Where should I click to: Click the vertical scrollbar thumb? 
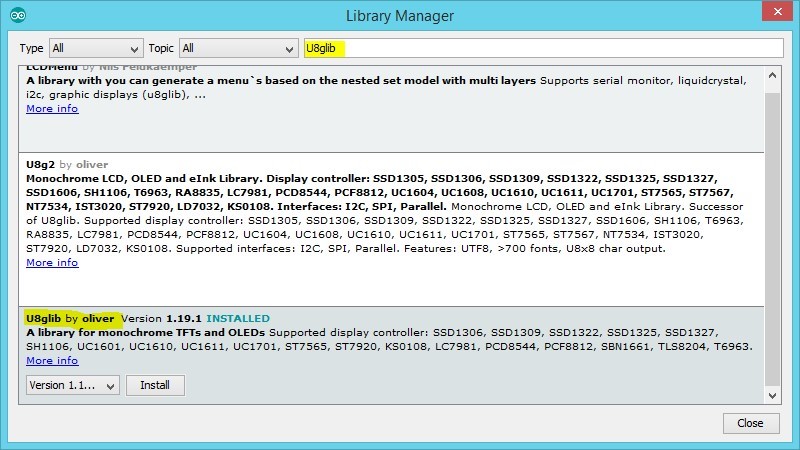tap(772, 240)
